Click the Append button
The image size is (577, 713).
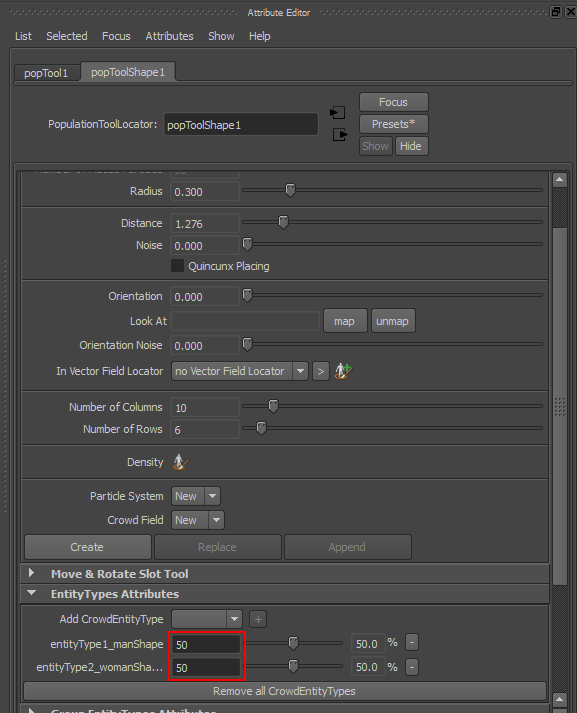tap(347, 547)
